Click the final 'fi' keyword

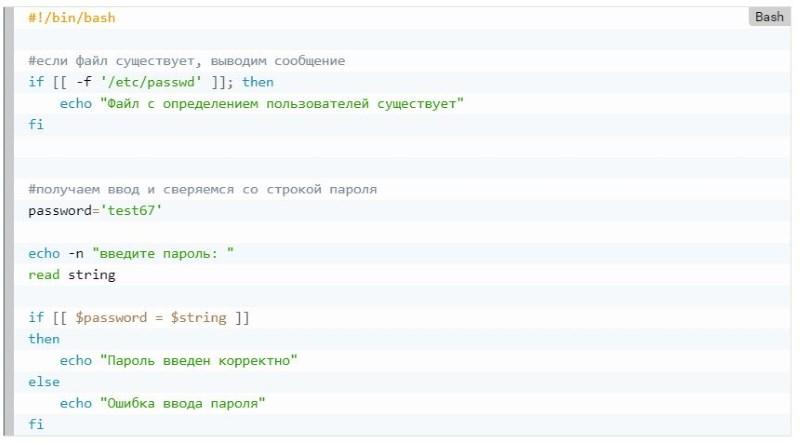(x=36, y=425)
